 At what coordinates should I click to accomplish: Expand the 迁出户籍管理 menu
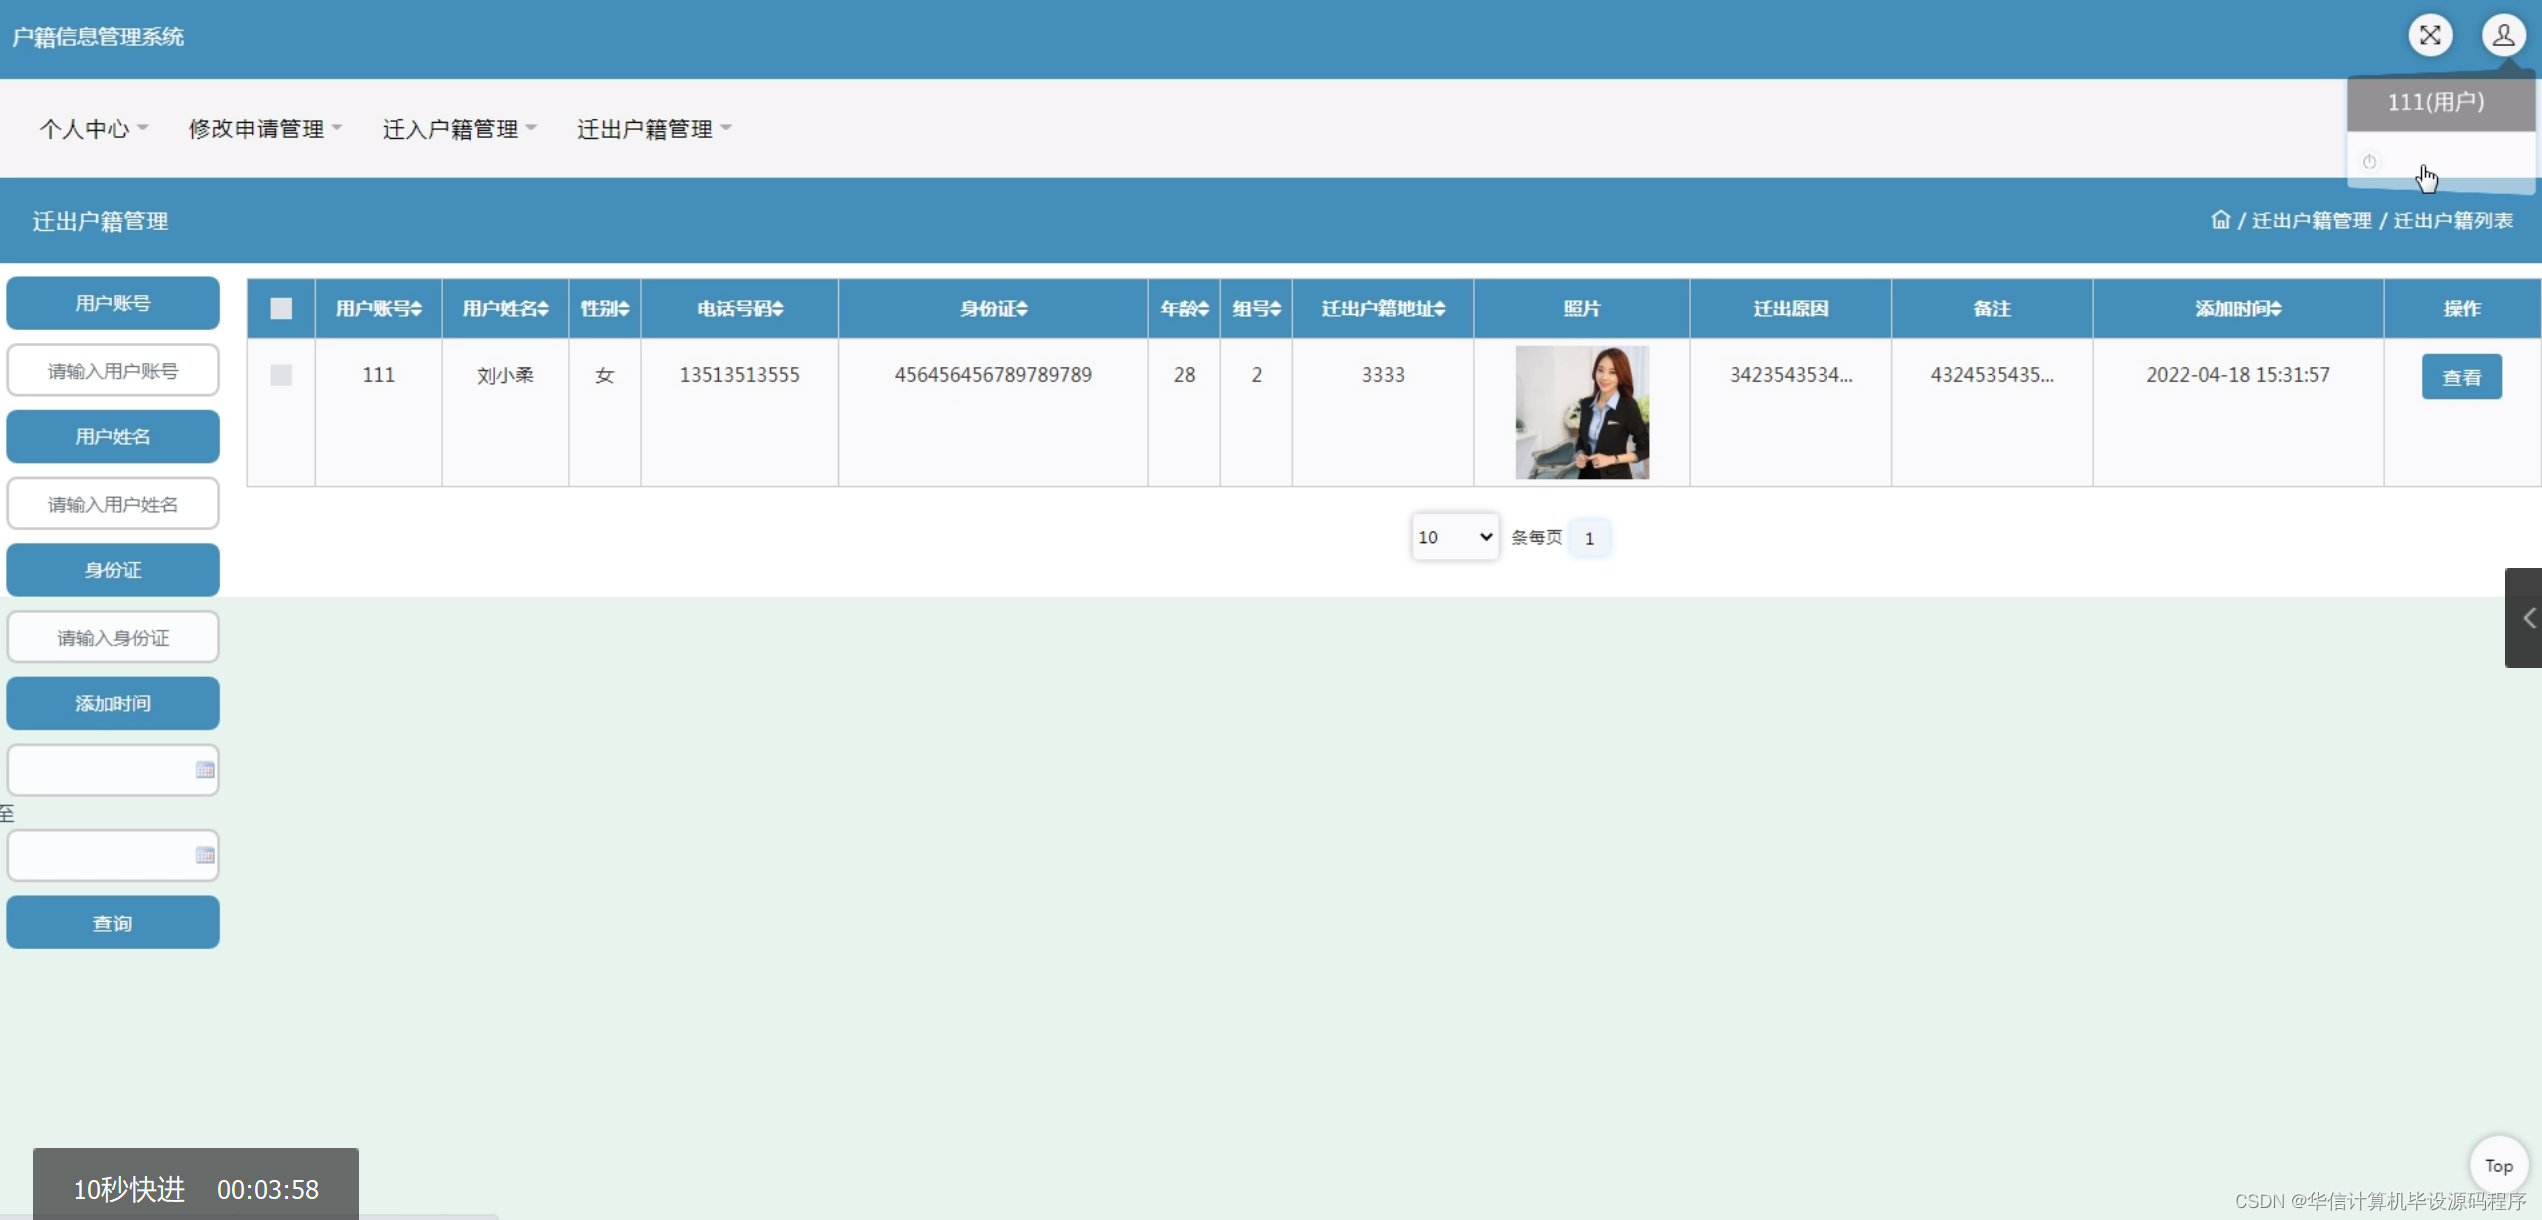coord(653,129)
